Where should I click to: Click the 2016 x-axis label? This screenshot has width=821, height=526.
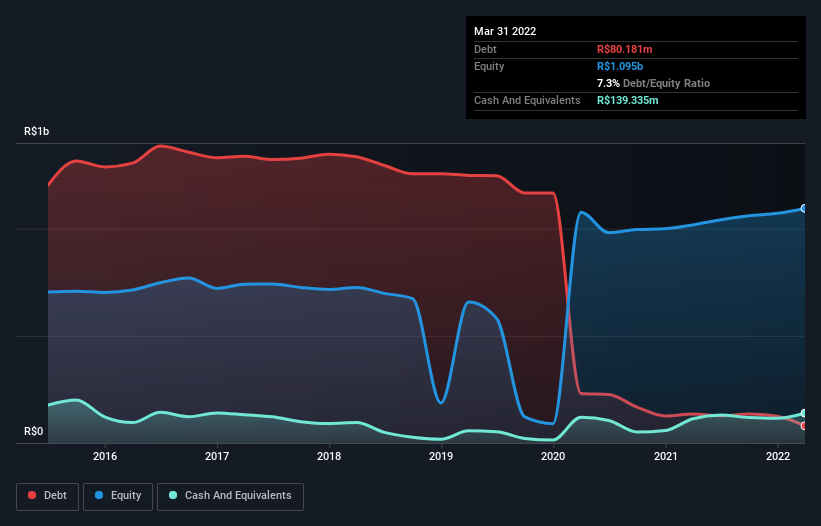coord(105,456)
